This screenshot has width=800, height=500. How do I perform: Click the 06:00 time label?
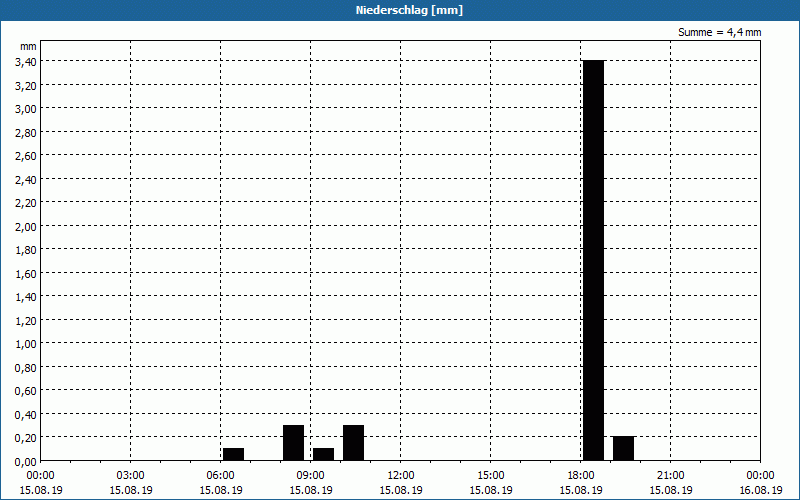point(220,476)
